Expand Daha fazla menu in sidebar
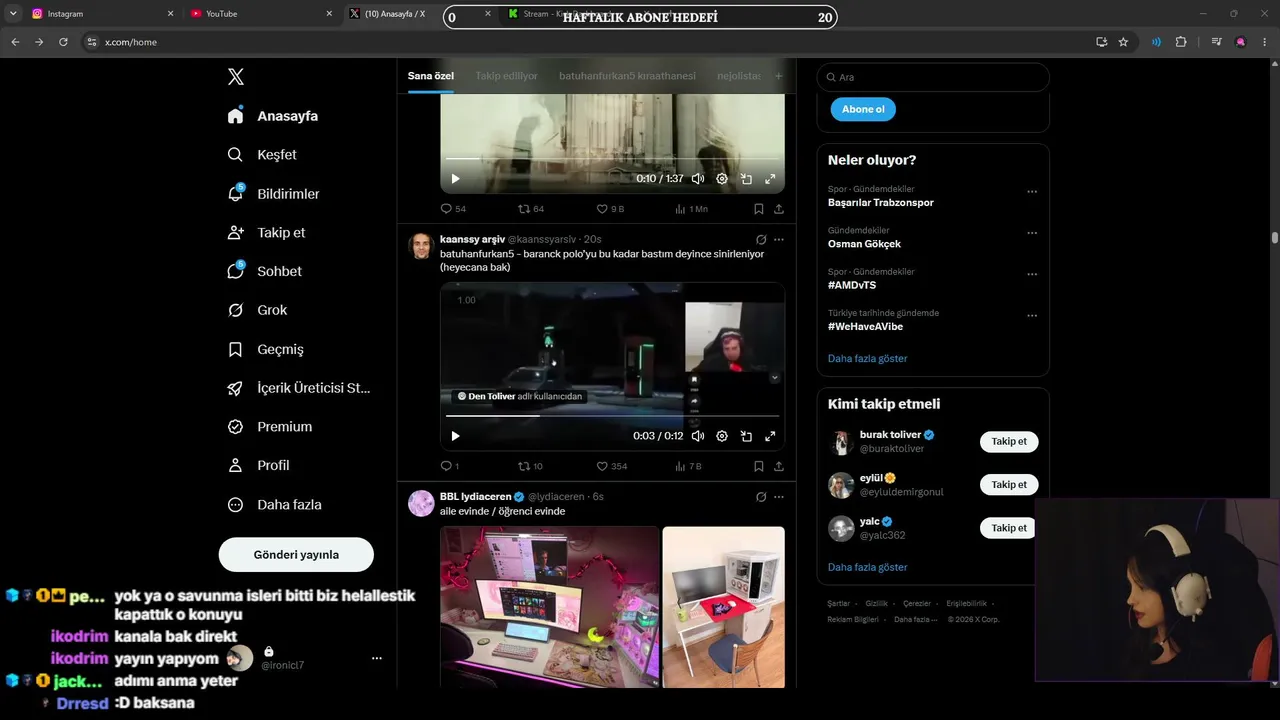1280x720 pixels. point(274,505)
